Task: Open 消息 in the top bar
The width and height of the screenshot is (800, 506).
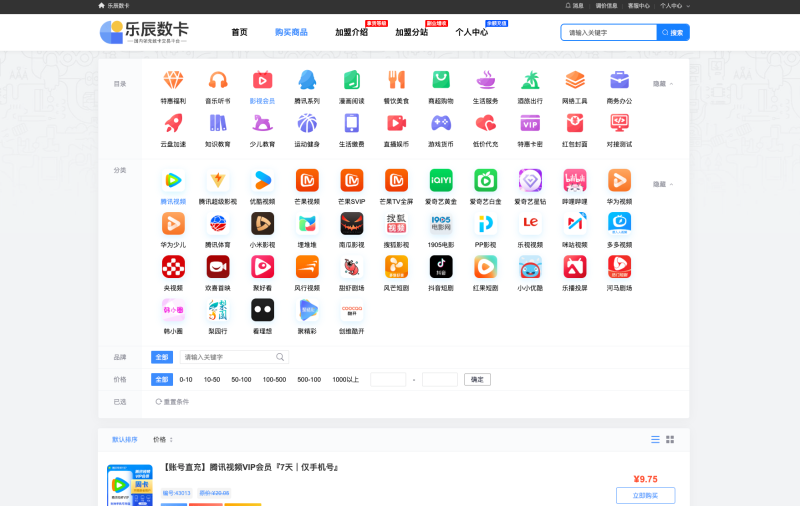Action: pyautogui.click(x=574, y=6)
